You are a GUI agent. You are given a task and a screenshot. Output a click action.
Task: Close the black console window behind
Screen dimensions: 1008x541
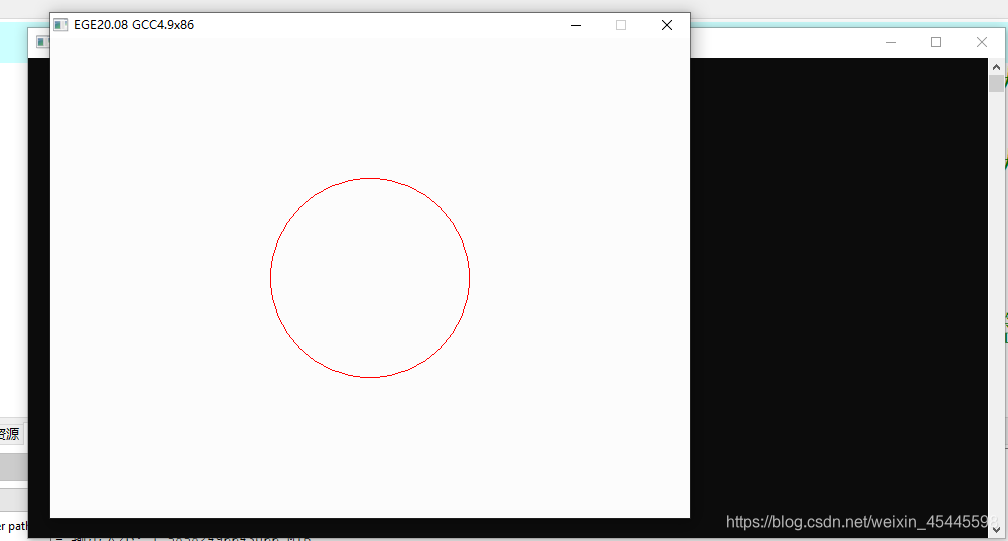[x=982, y=42]
